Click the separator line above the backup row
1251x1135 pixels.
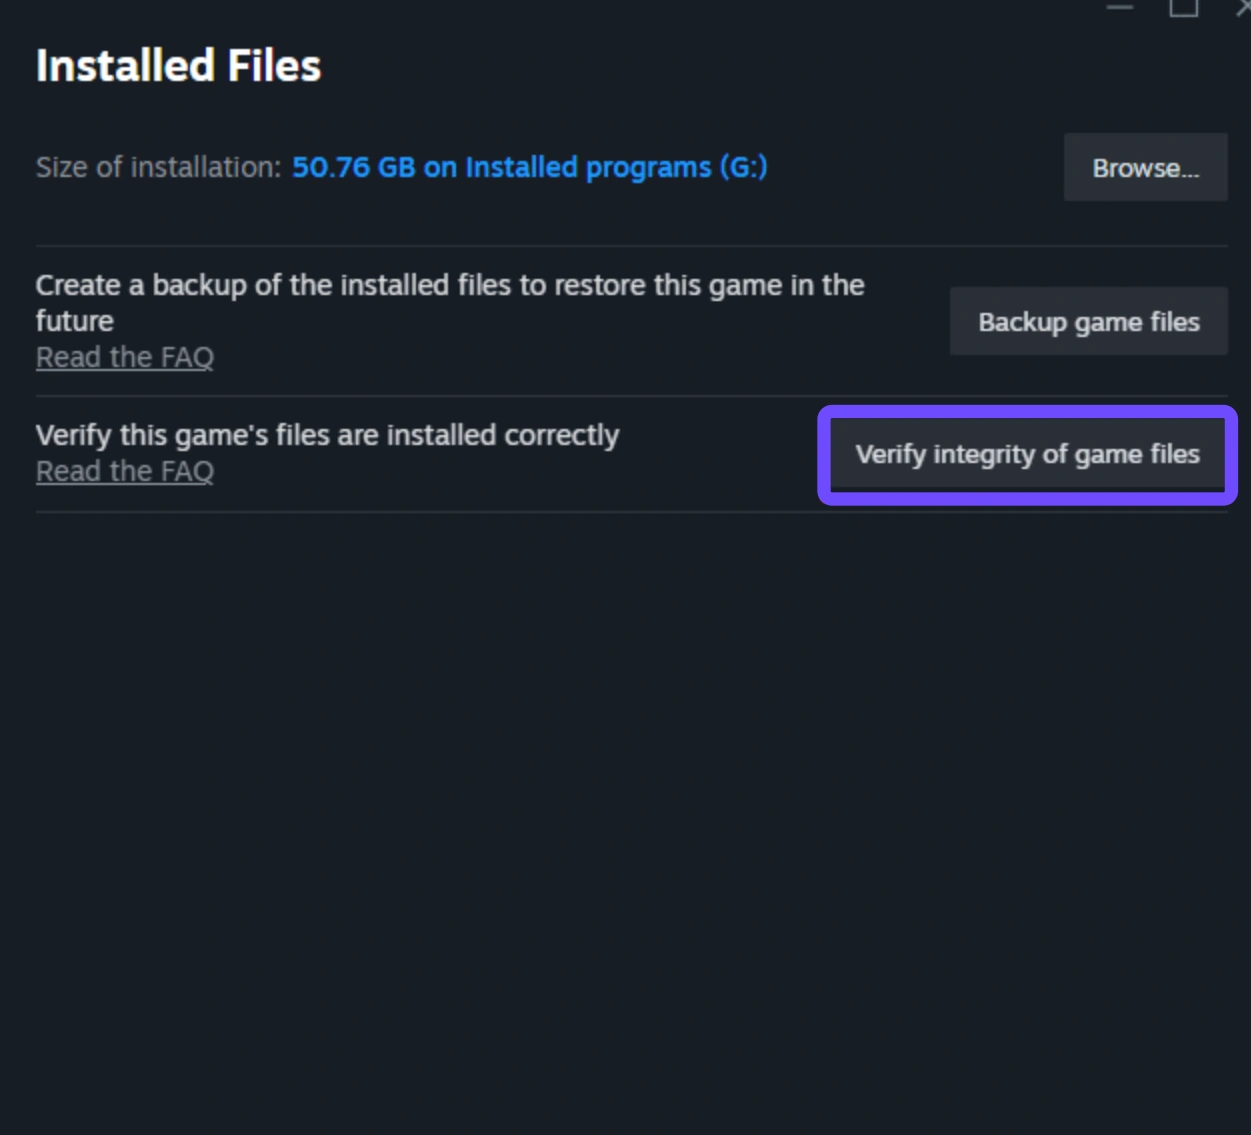(x=630, y=246)
